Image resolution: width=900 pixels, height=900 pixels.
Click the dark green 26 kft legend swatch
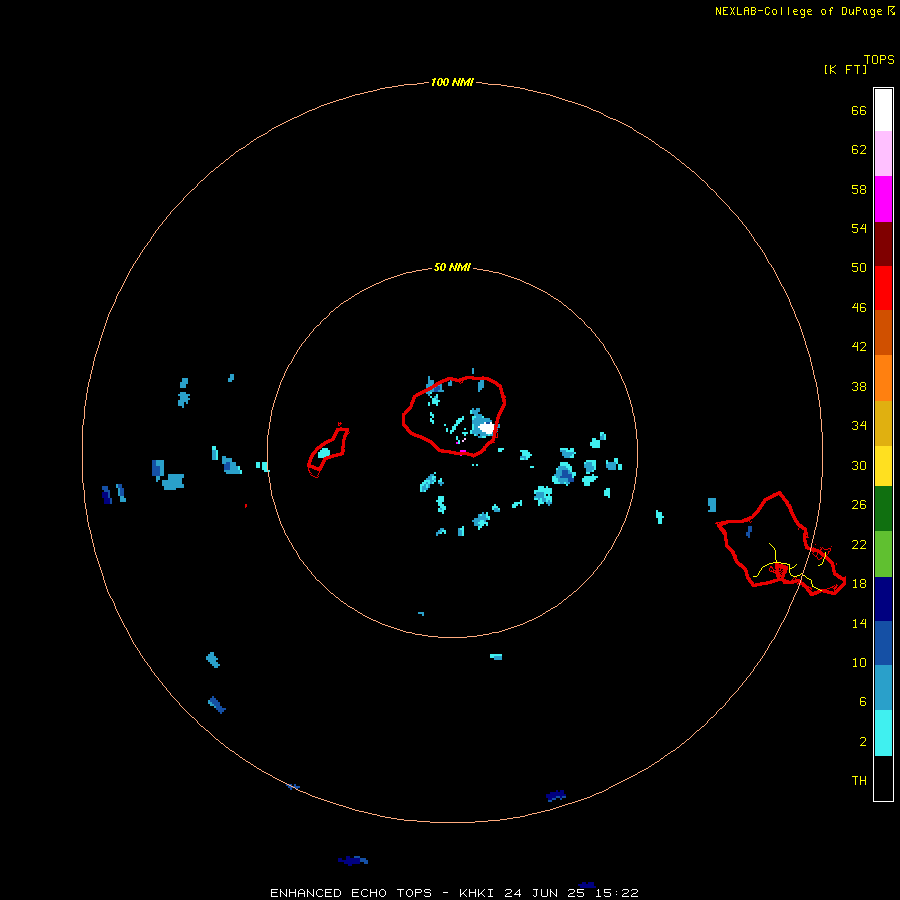883,509
